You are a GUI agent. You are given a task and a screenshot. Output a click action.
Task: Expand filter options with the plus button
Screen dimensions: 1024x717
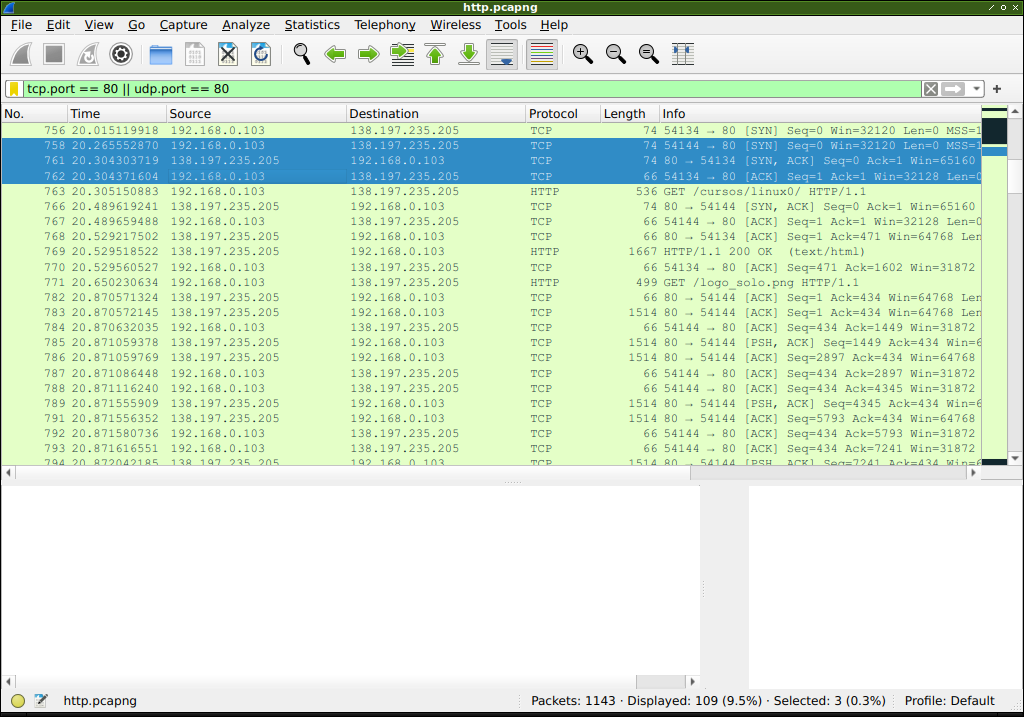[x=996, y=89]
